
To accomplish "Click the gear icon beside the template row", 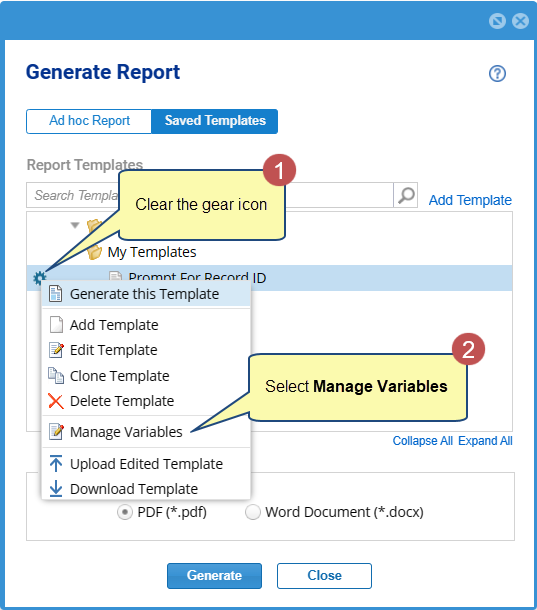I will click(x=39, y=278).
